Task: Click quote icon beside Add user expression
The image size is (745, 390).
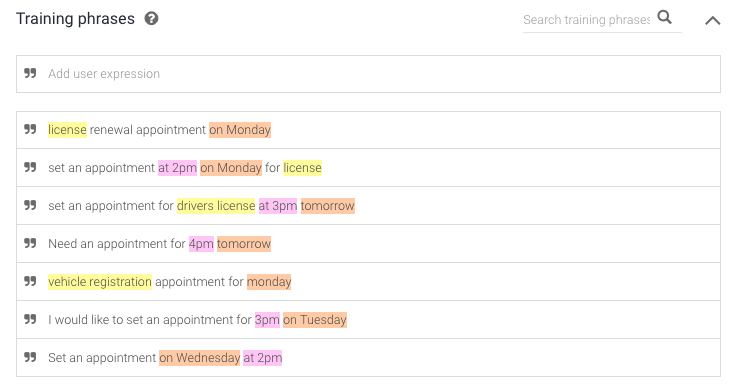Action: (x=30, y=73)
